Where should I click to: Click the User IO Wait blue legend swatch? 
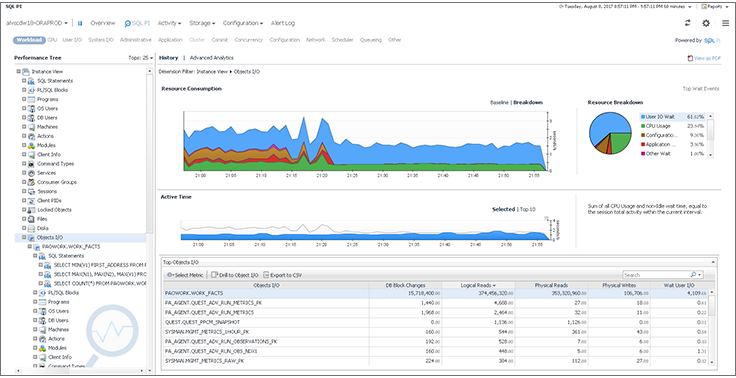pos(642,116)
